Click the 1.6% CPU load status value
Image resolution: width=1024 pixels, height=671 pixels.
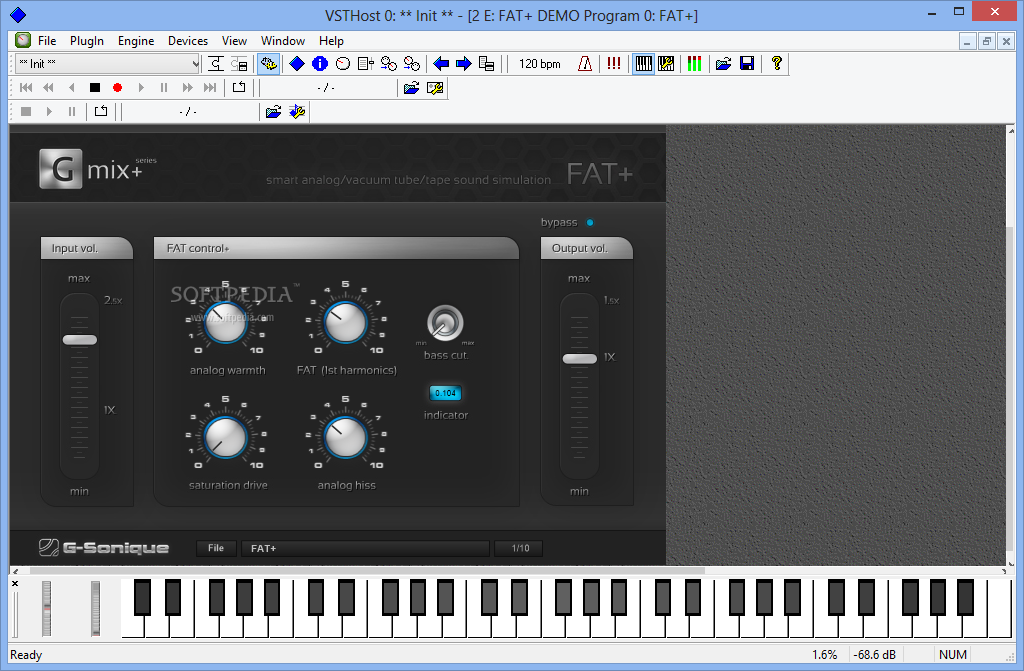click(x=825, y=655)
